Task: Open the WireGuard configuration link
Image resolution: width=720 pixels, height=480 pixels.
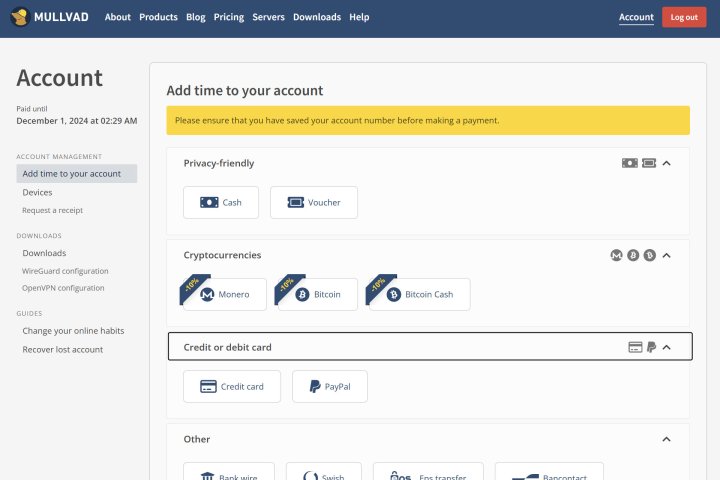Action: point(65,271)
